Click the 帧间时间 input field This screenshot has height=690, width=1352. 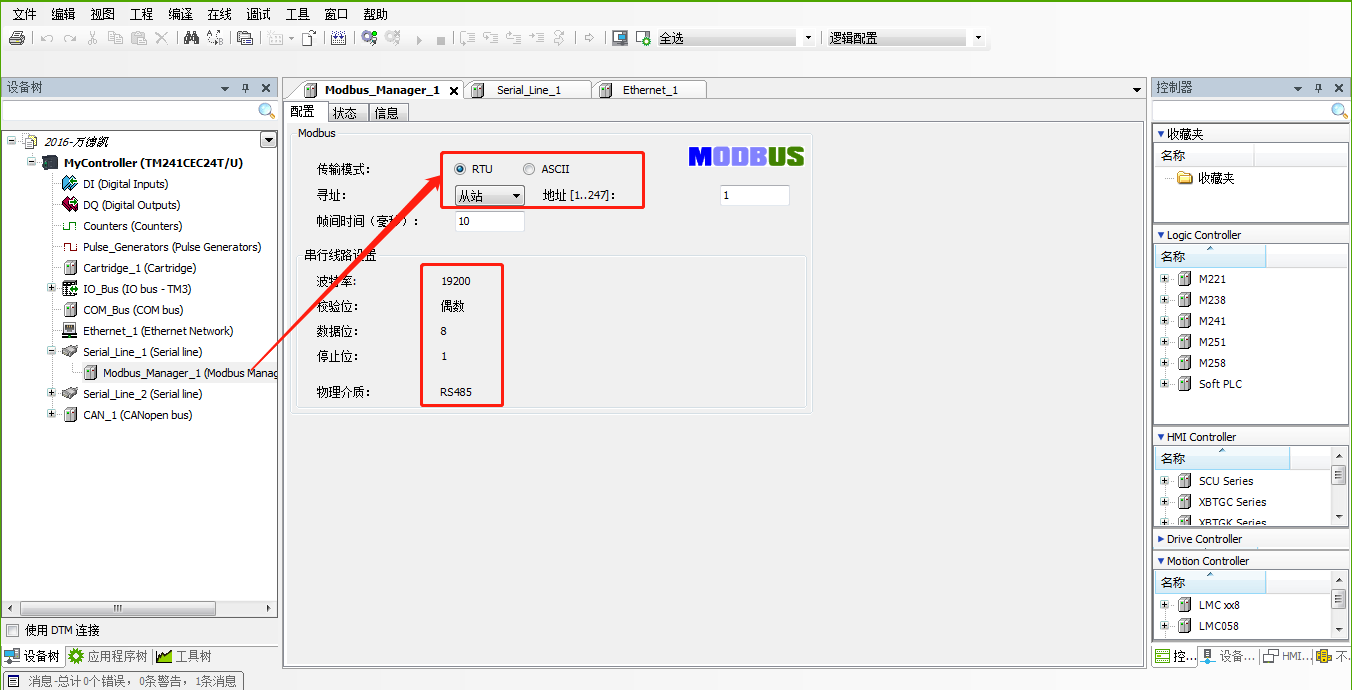pos(489,222)
